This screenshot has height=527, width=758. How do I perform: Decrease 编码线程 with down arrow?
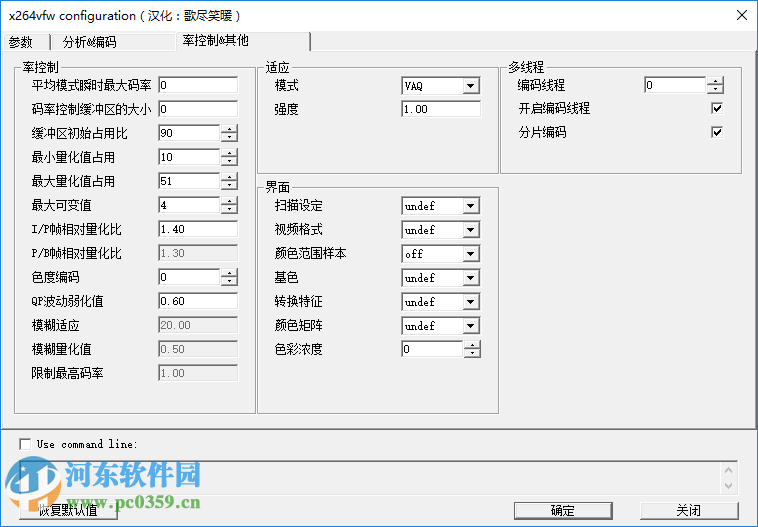point(715,89)
